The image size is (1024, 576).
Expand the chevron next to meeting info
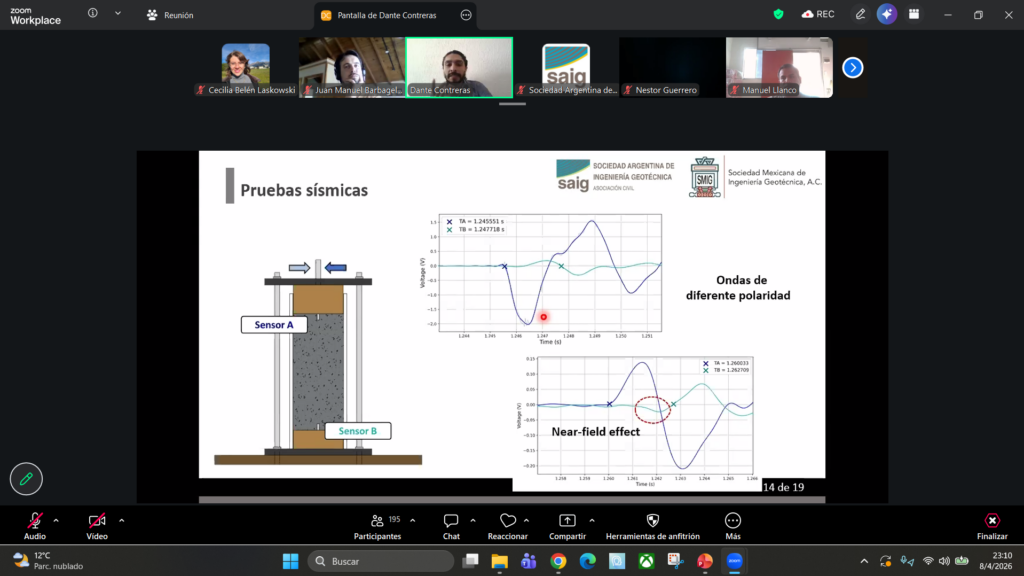[118, 14]
